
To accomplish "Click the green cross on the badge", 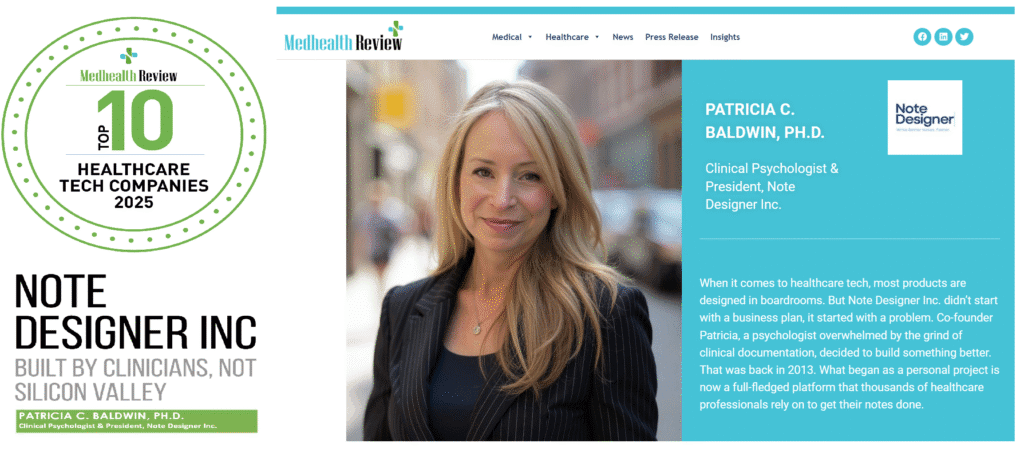I will (x=129, y=55).
